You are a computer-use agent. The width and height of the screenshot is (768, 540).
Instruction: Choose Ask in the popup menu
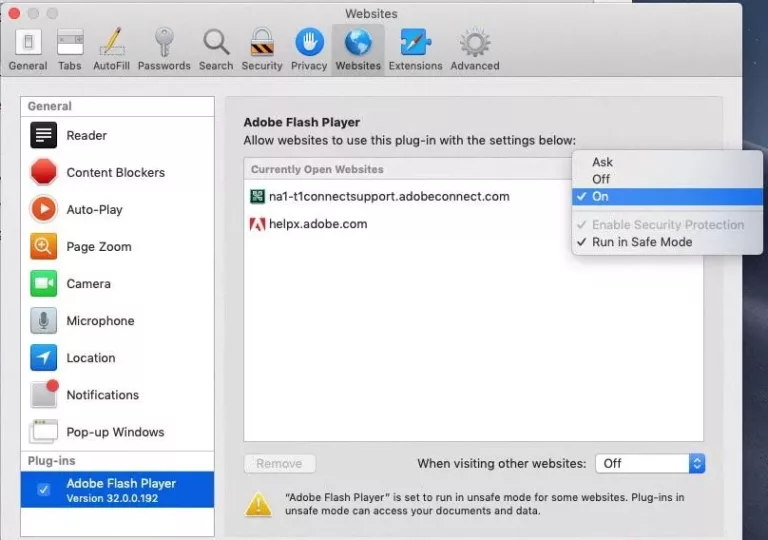667,162
